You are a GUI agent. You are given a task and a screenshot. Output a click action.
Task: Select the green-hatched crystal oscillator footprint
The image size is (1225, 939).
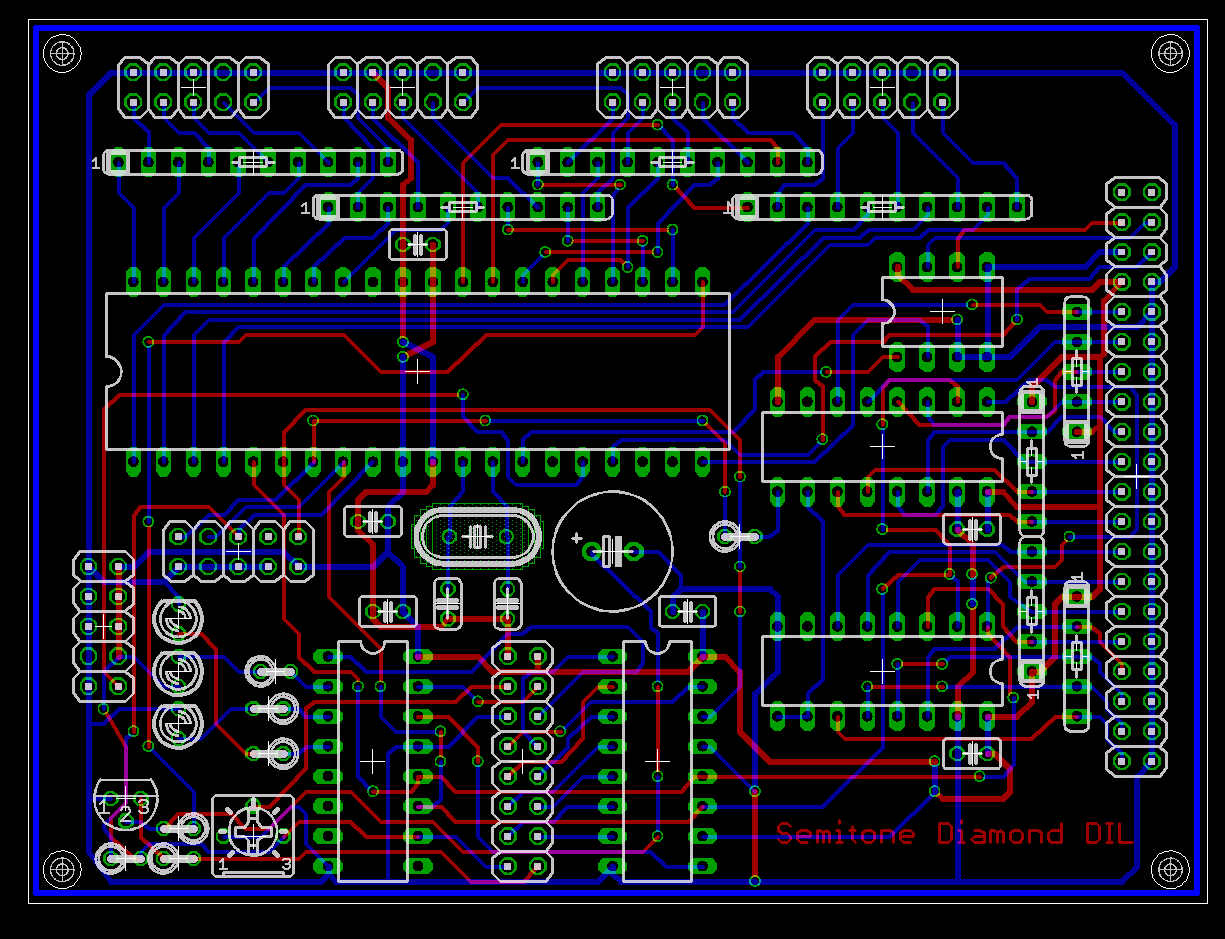click(x=477, y=537)
